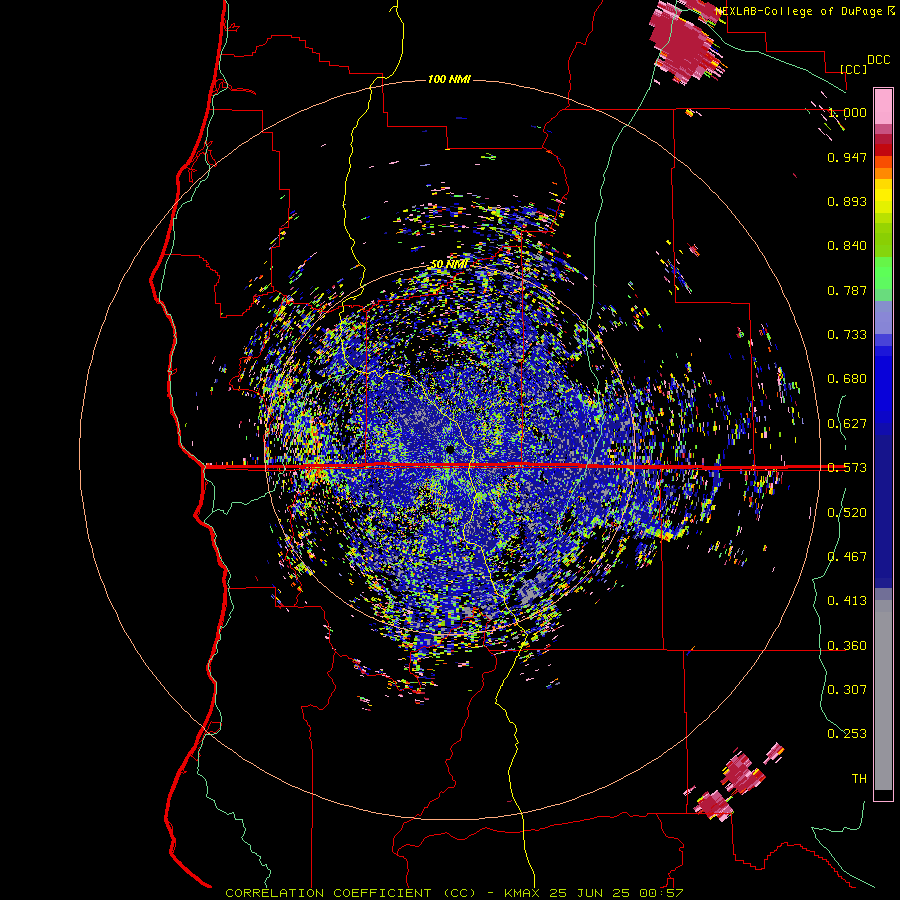Viewport: 900px width, 900px height.
Task: Pick the light pink swatch atop color bar
Action: (883, 106)
